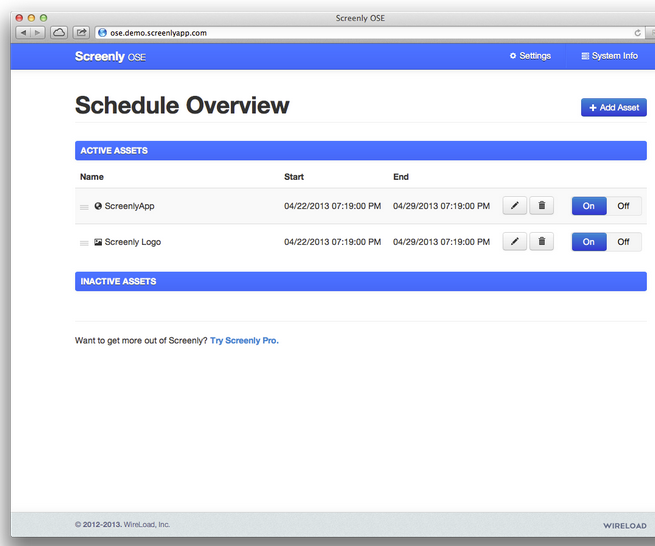655x546 pixels.
Task: Click the WireLoad logo in the footer
Action: (625, 526)
